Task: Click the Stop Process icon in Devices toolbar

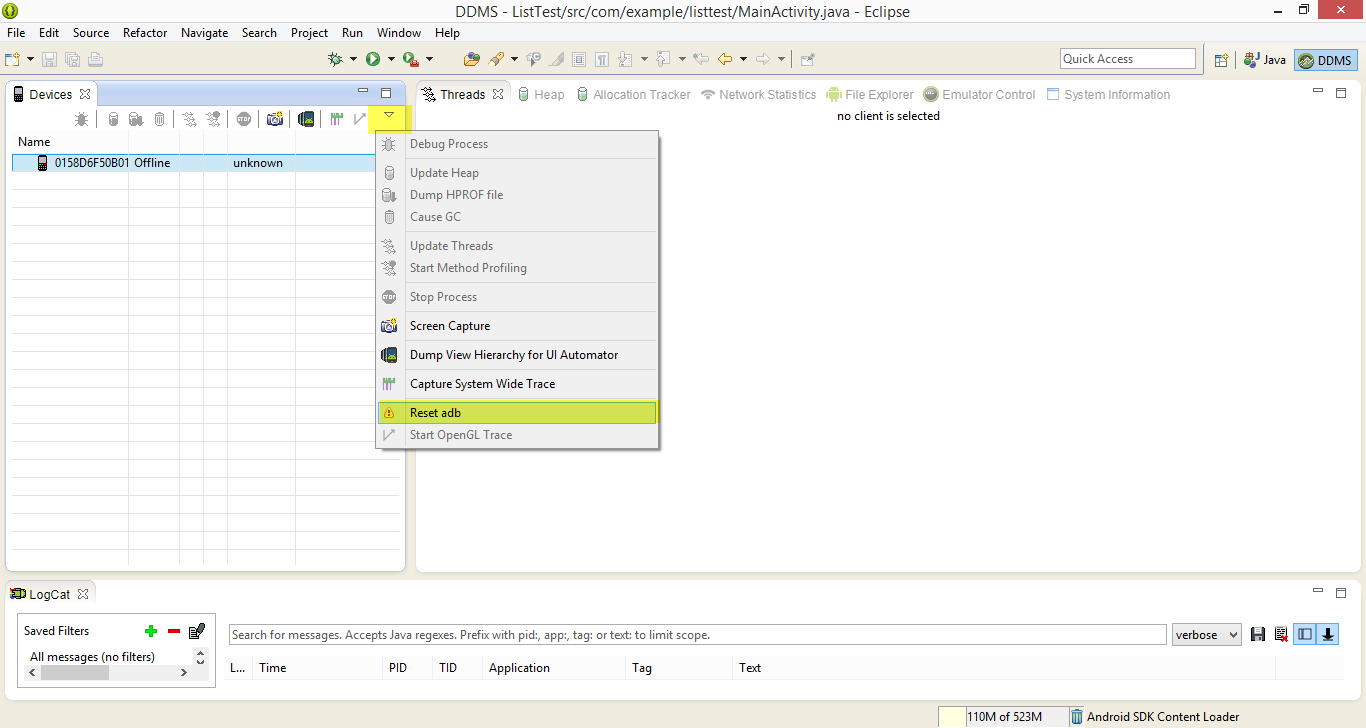Action: 244,119
